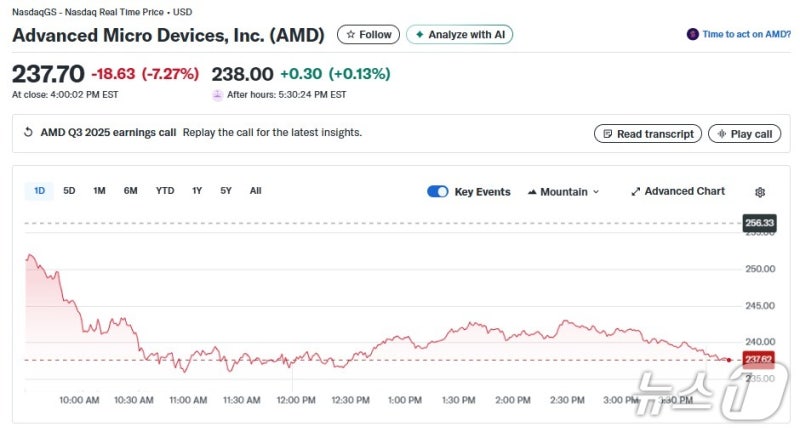Click the play call speech icon

pos(720,134)
